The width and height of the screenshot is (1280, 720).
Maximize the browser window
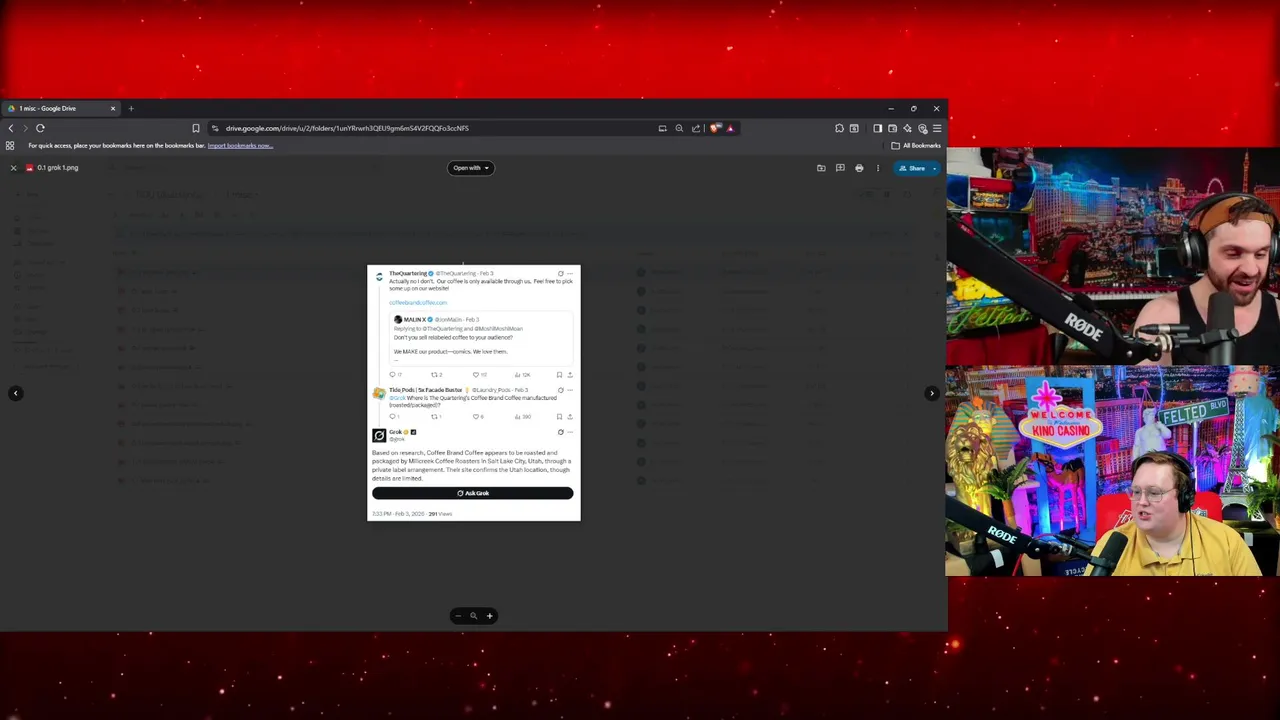(x=913, y=108)
